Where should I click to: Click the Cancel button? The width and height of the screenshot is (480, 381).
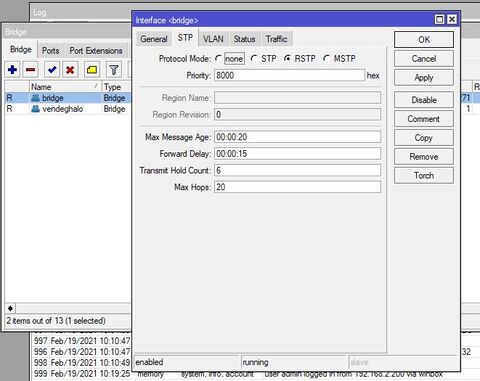[x=424, y=59]
